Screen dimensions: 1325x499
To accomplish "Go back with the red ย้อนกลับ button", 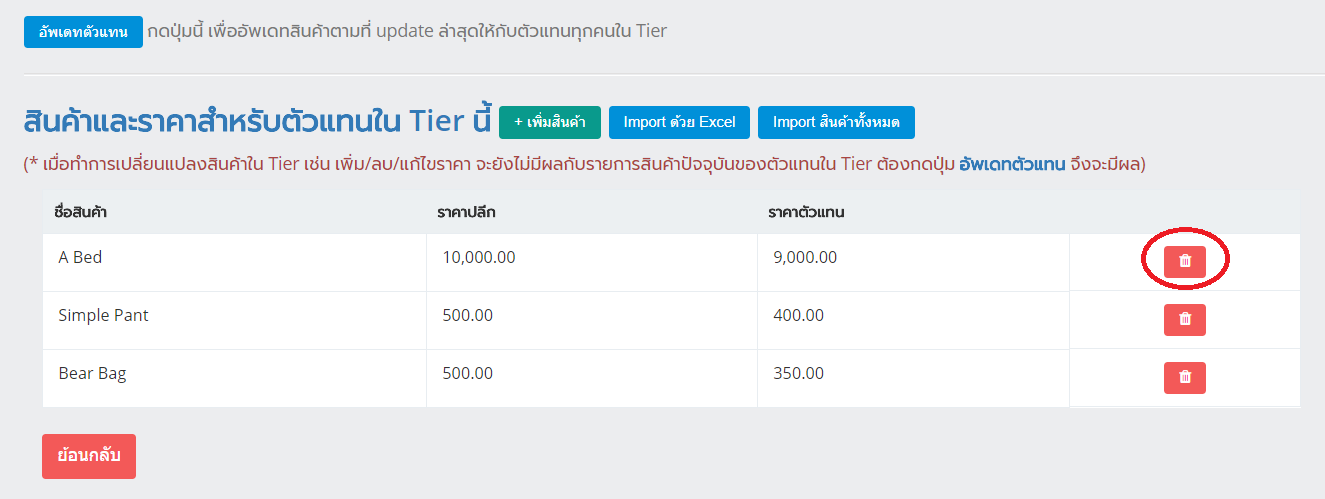I will pos(89,456).
